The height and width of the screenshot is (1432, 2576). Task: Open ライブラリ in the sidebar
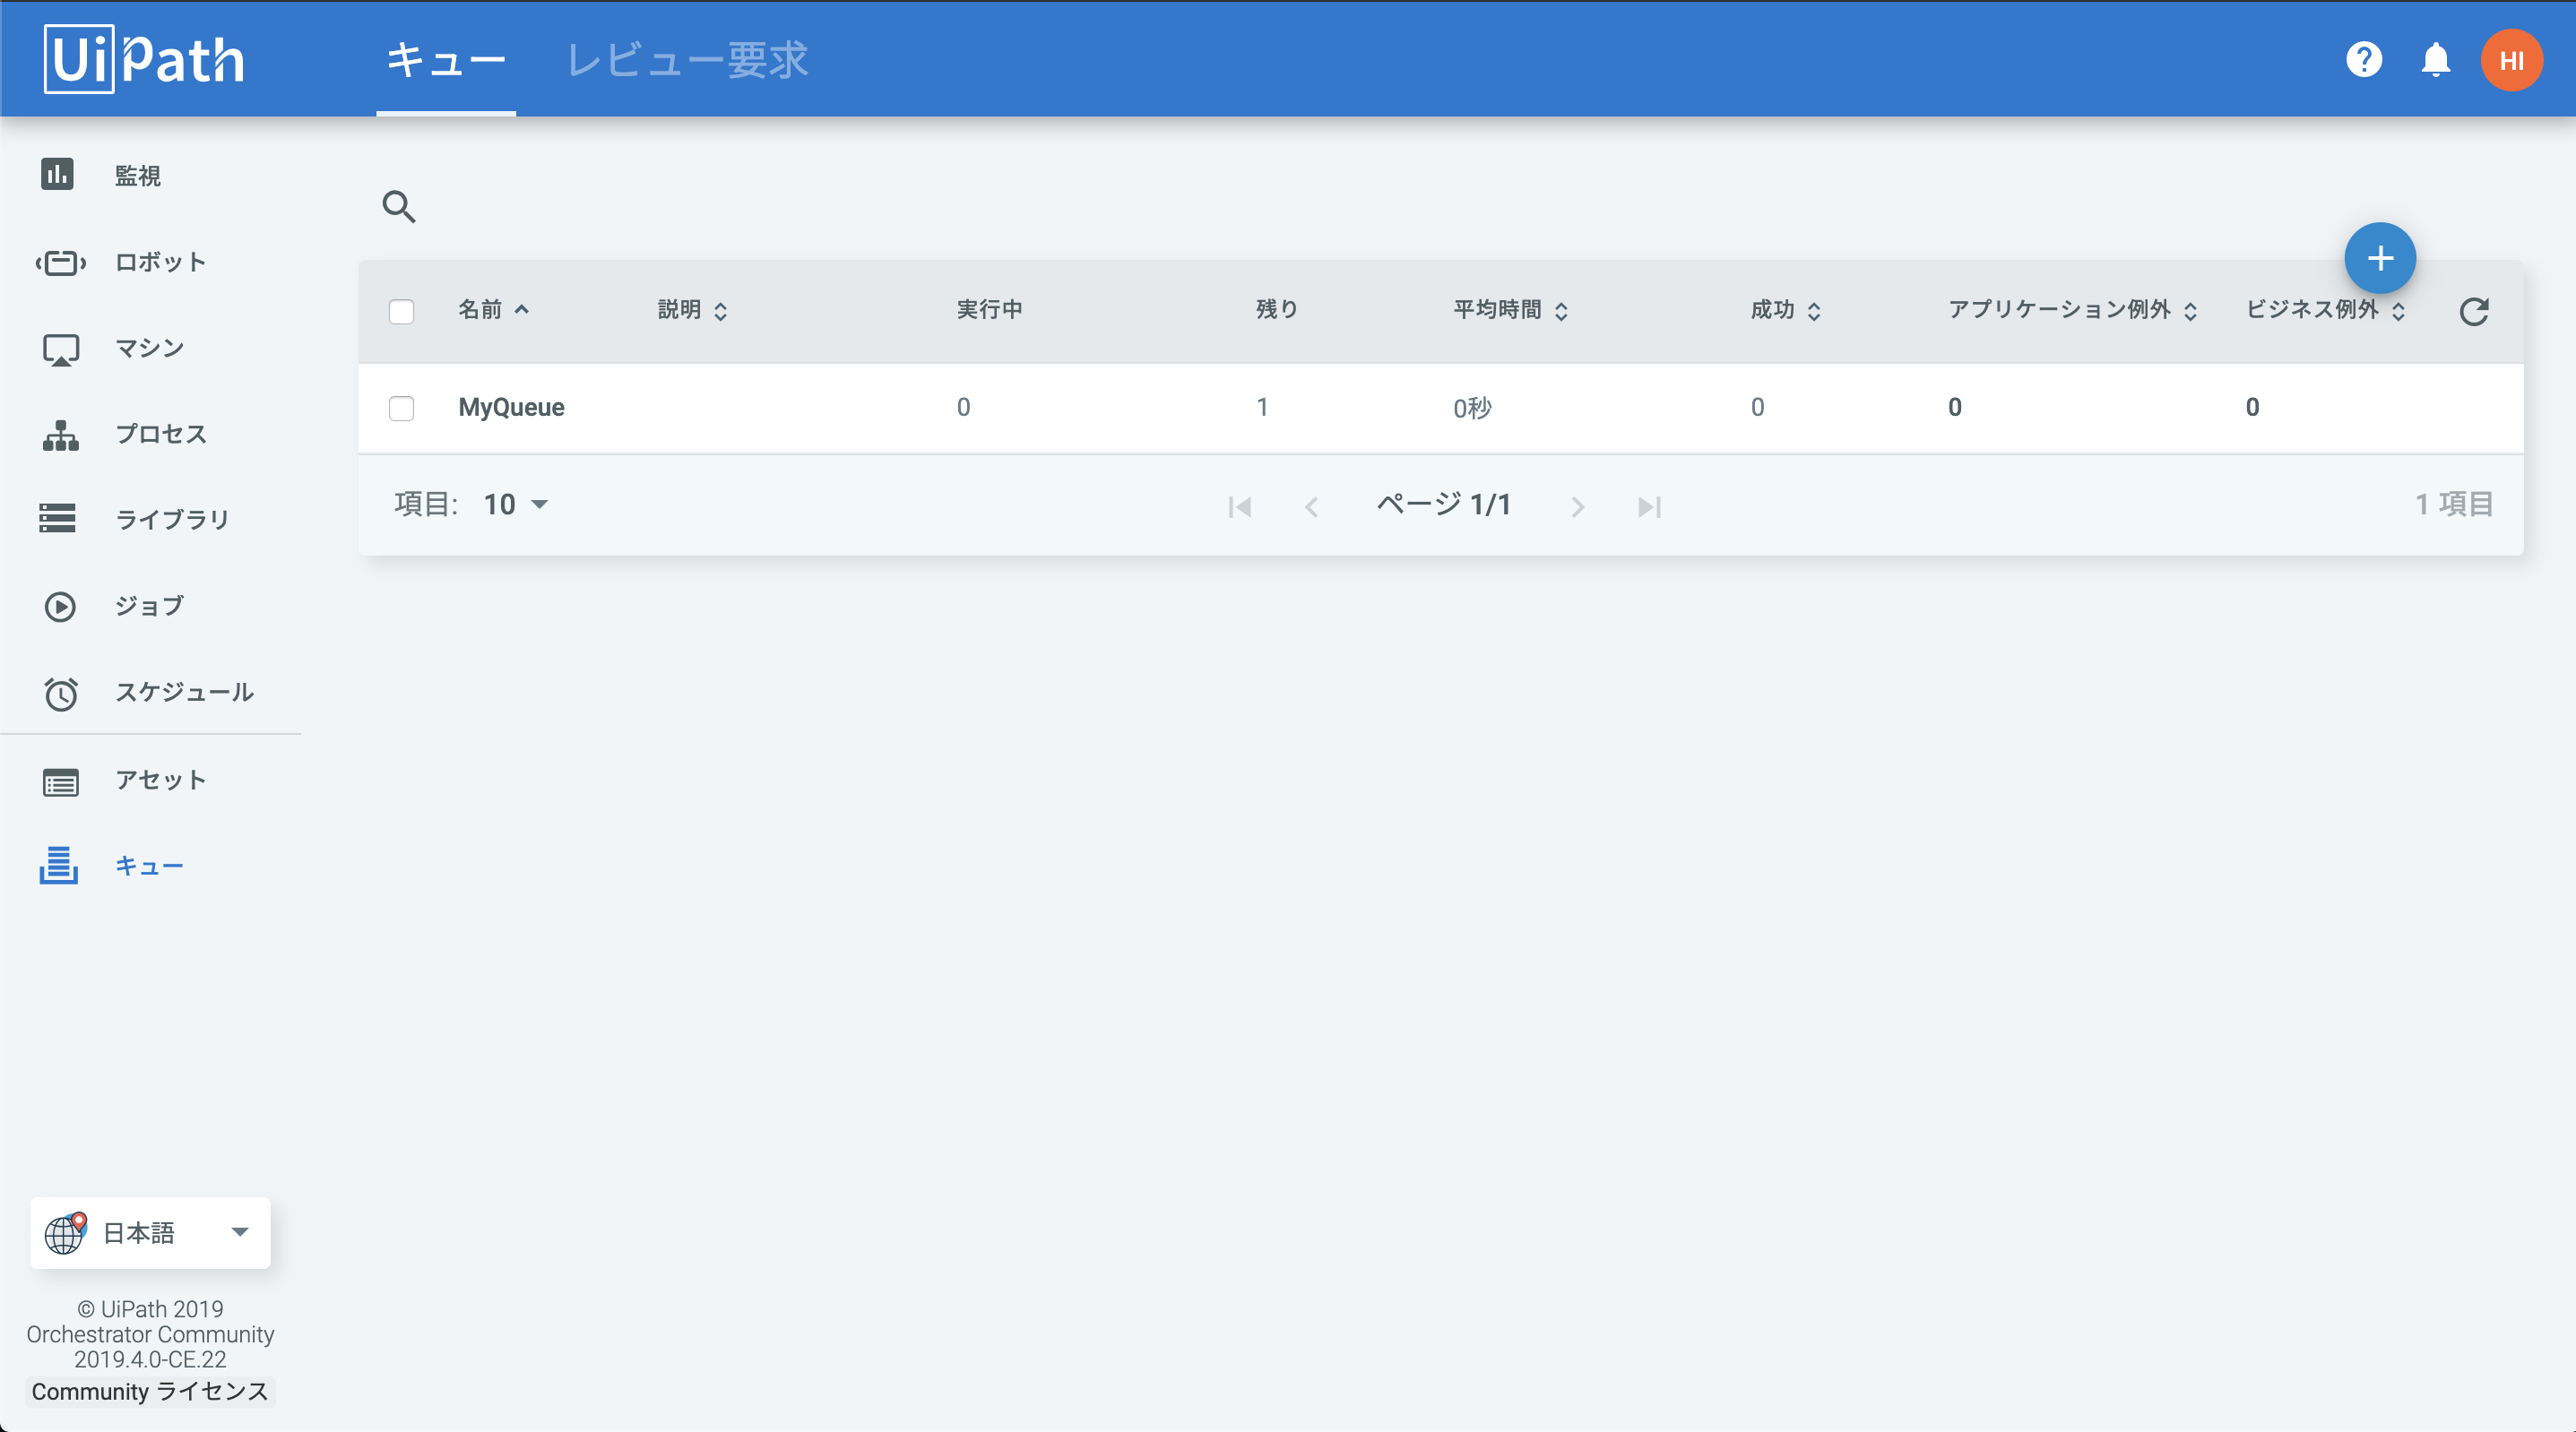pyautogui.click(x=172, y=520)
